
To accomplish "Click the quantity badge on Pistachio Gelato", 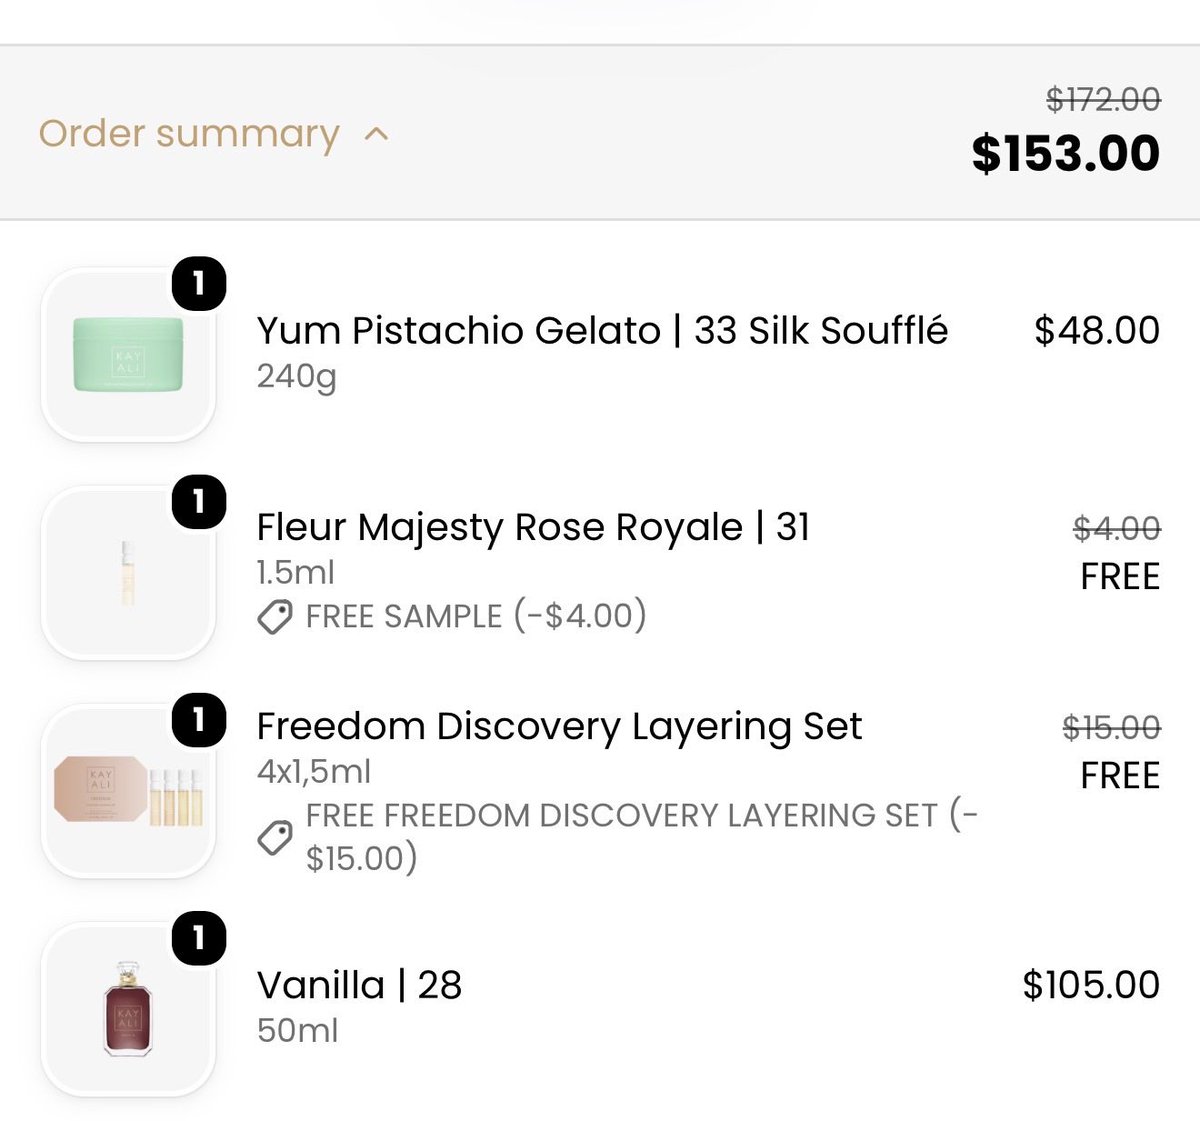I will point(199,284).
